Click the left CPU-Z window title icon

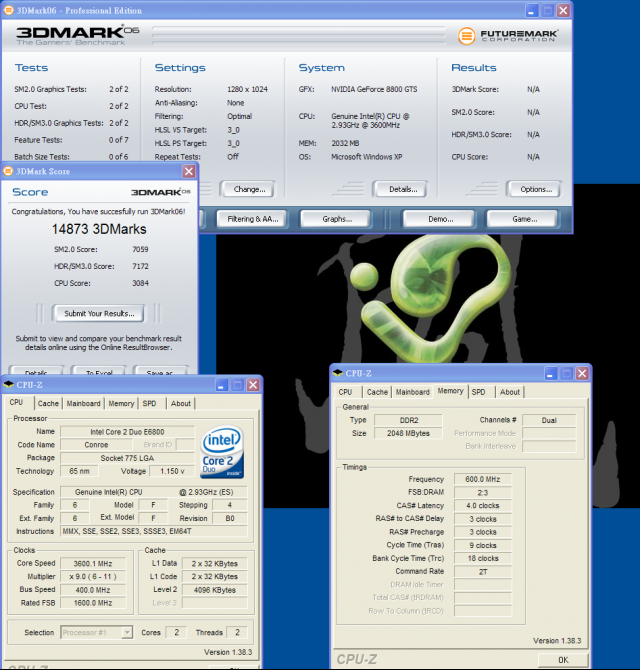click(9, 385)
